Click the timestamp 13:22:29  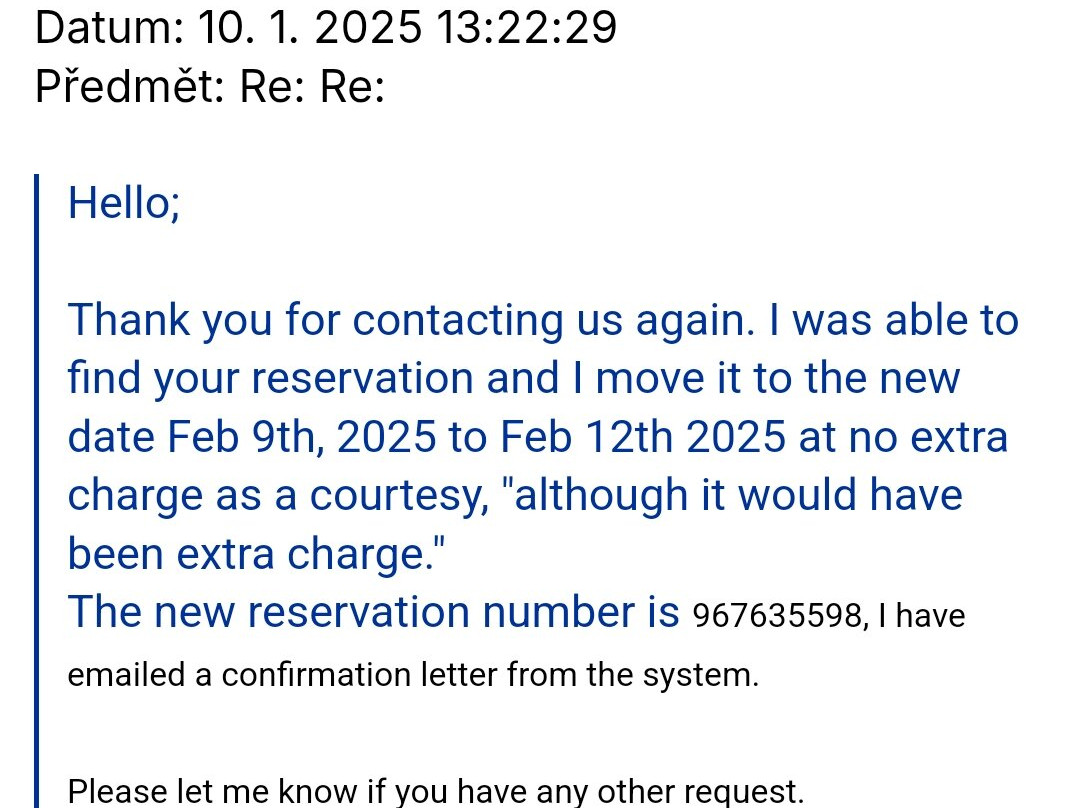point(526,28)
